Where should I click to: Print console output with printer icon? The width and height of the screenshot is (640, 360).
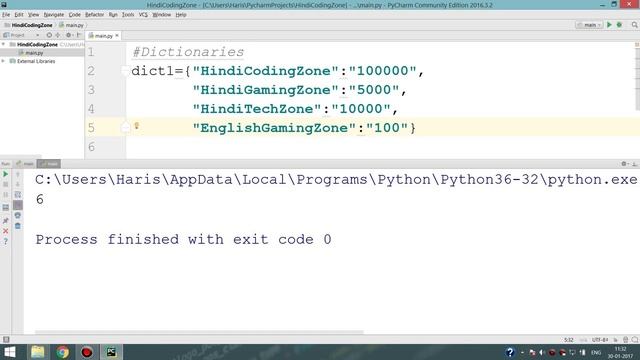click(18, 215)
